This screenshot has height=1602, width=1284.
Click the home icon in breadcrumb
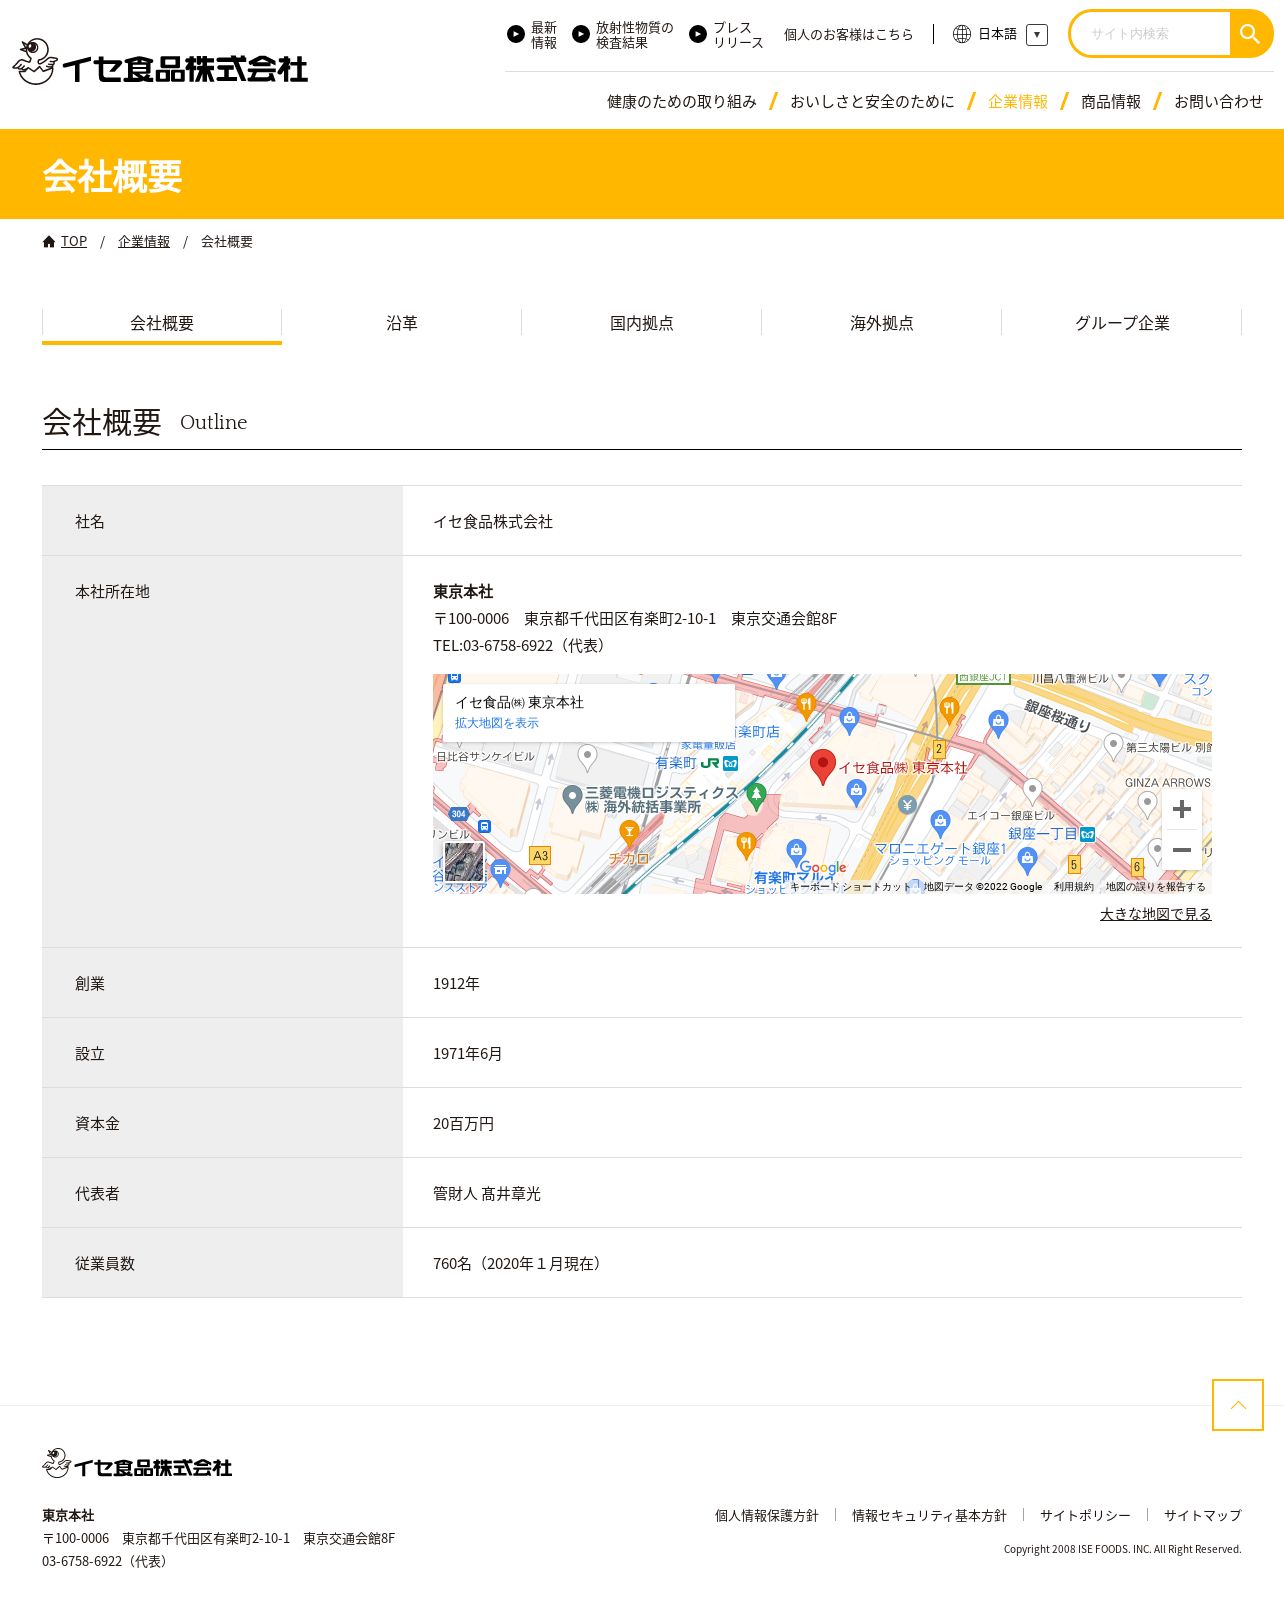pyautogui.click(x=49, y=242)
